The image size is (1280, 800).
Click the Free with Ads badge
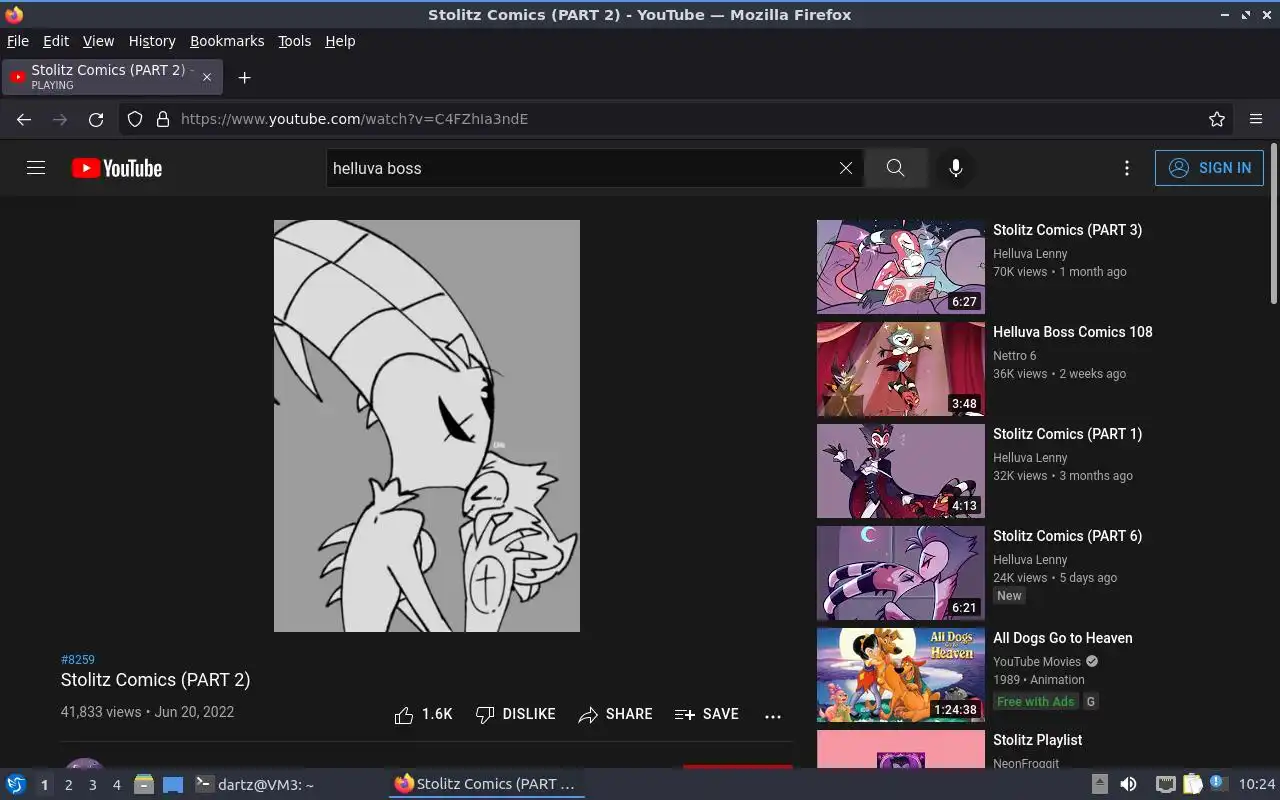pyautogui.click(x=1035, y=702)
